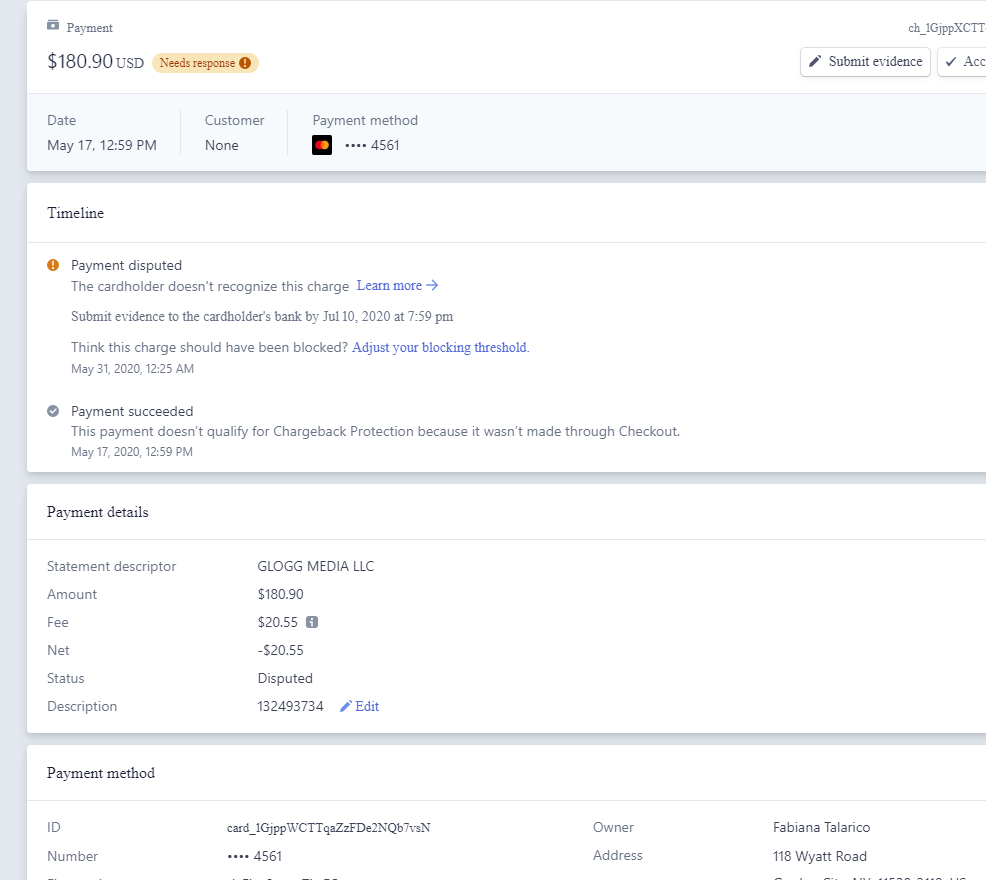Viewport: 986px width, 880px height.
Task: Click the payment card icon beside Payment heading
Action: point(53,26)
